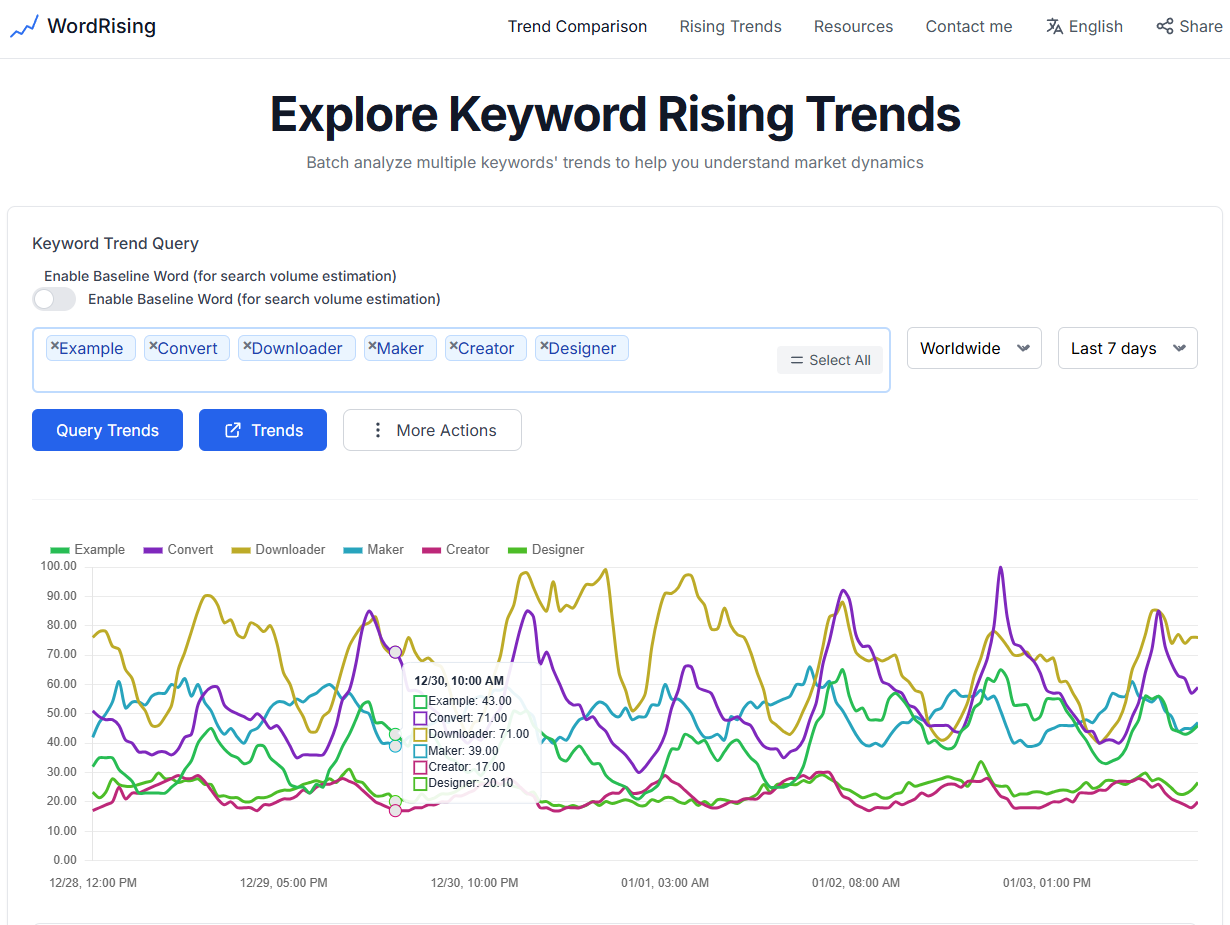Remove the Maker keyword tag
The image size is (1230, 925).
372,346
